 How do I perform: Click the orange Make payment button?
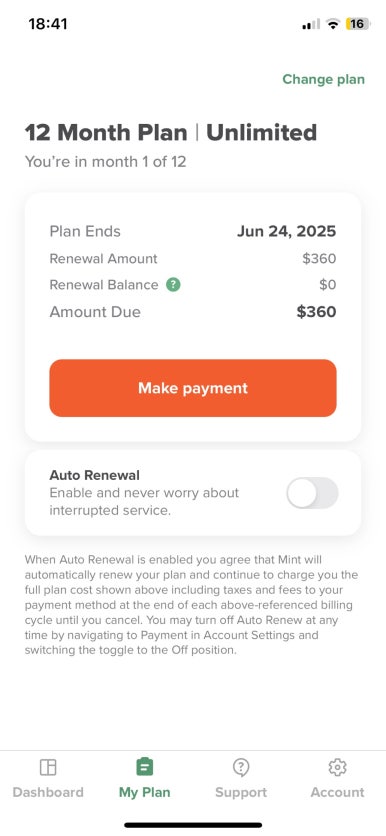(x=193, y=388)
